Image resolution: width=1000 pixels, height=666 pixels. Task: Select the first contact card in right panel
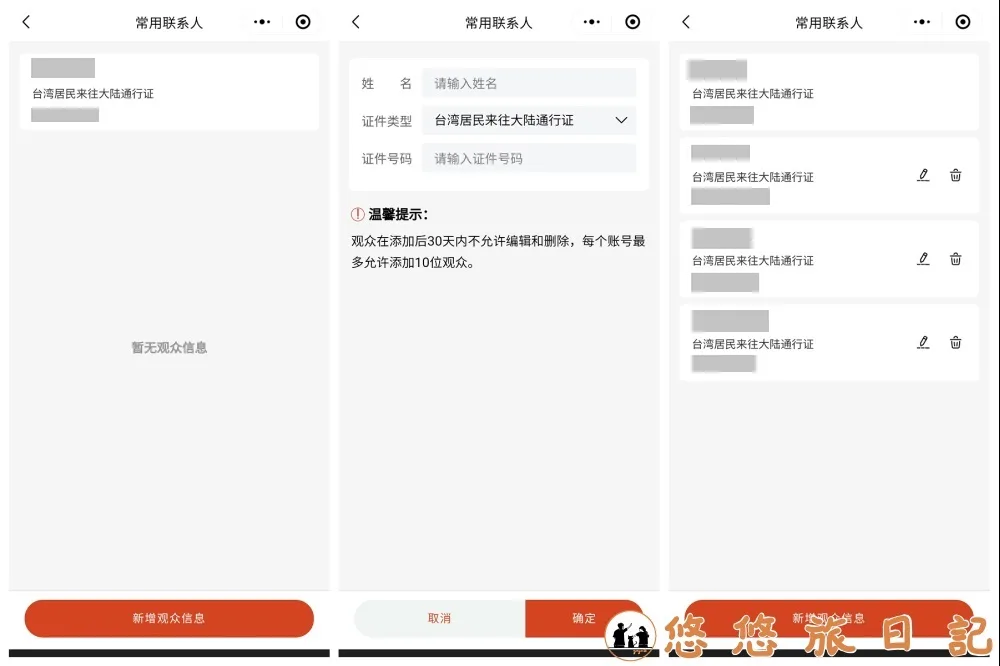pos(829,92)
